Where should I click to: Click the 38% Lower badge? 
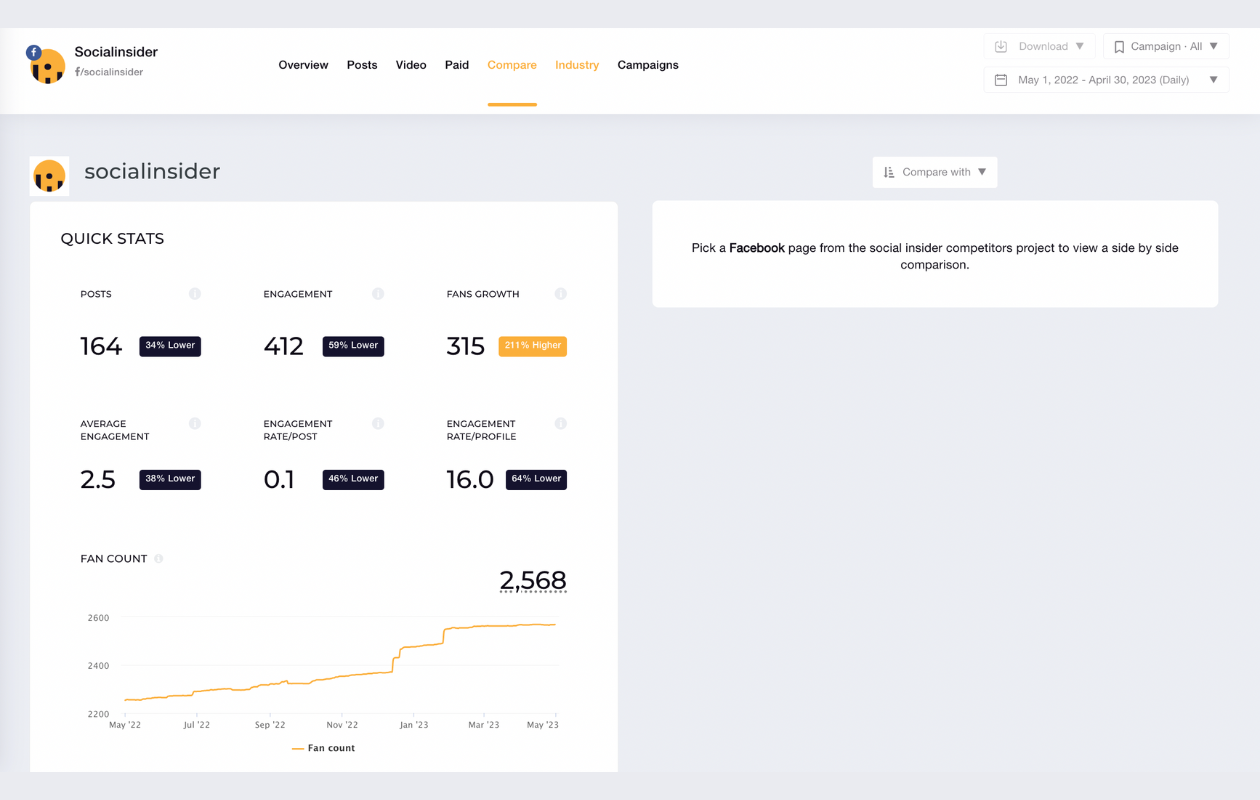click(x=170, y=479)
